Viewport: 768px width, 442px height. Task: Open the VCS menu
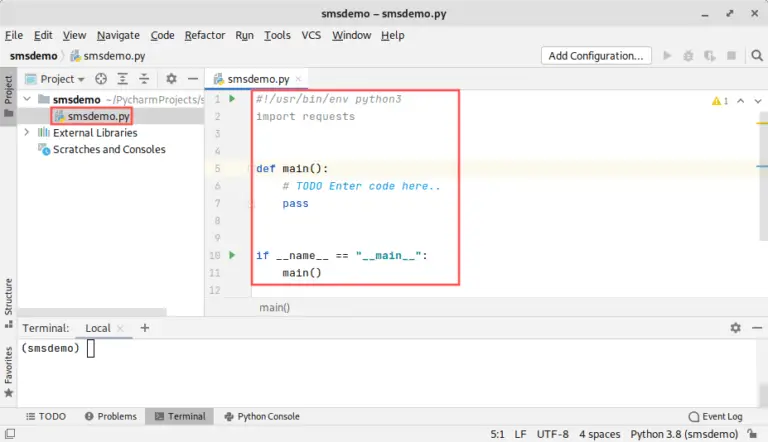(311, 35)
